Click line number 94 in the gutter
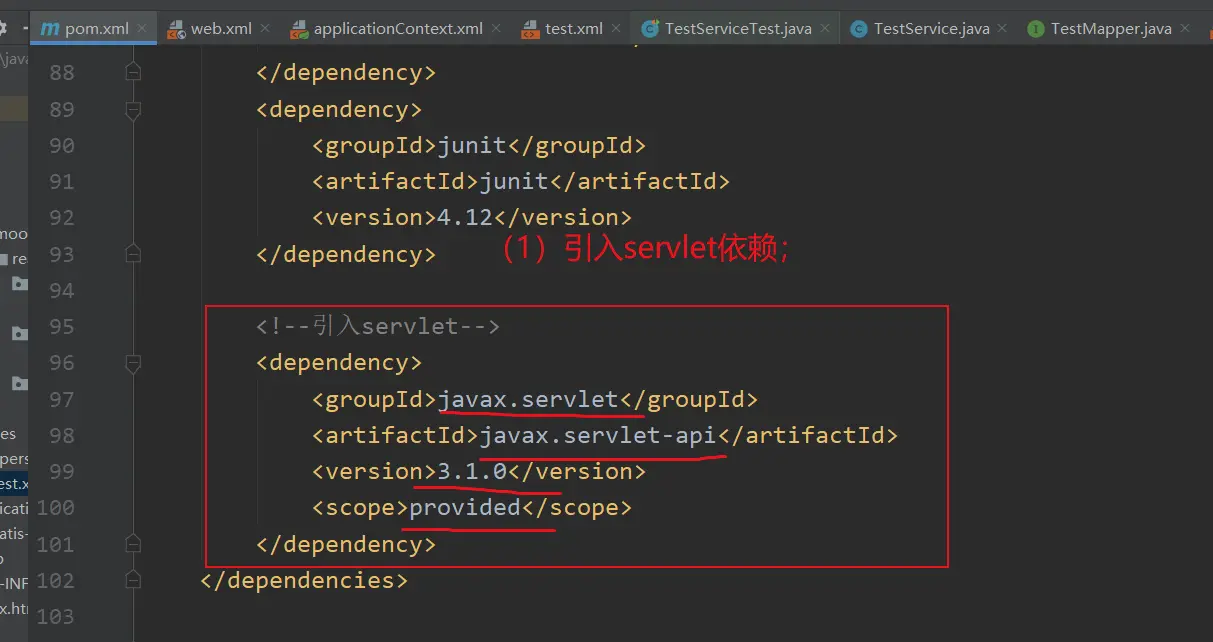 (x=62, y=291)
